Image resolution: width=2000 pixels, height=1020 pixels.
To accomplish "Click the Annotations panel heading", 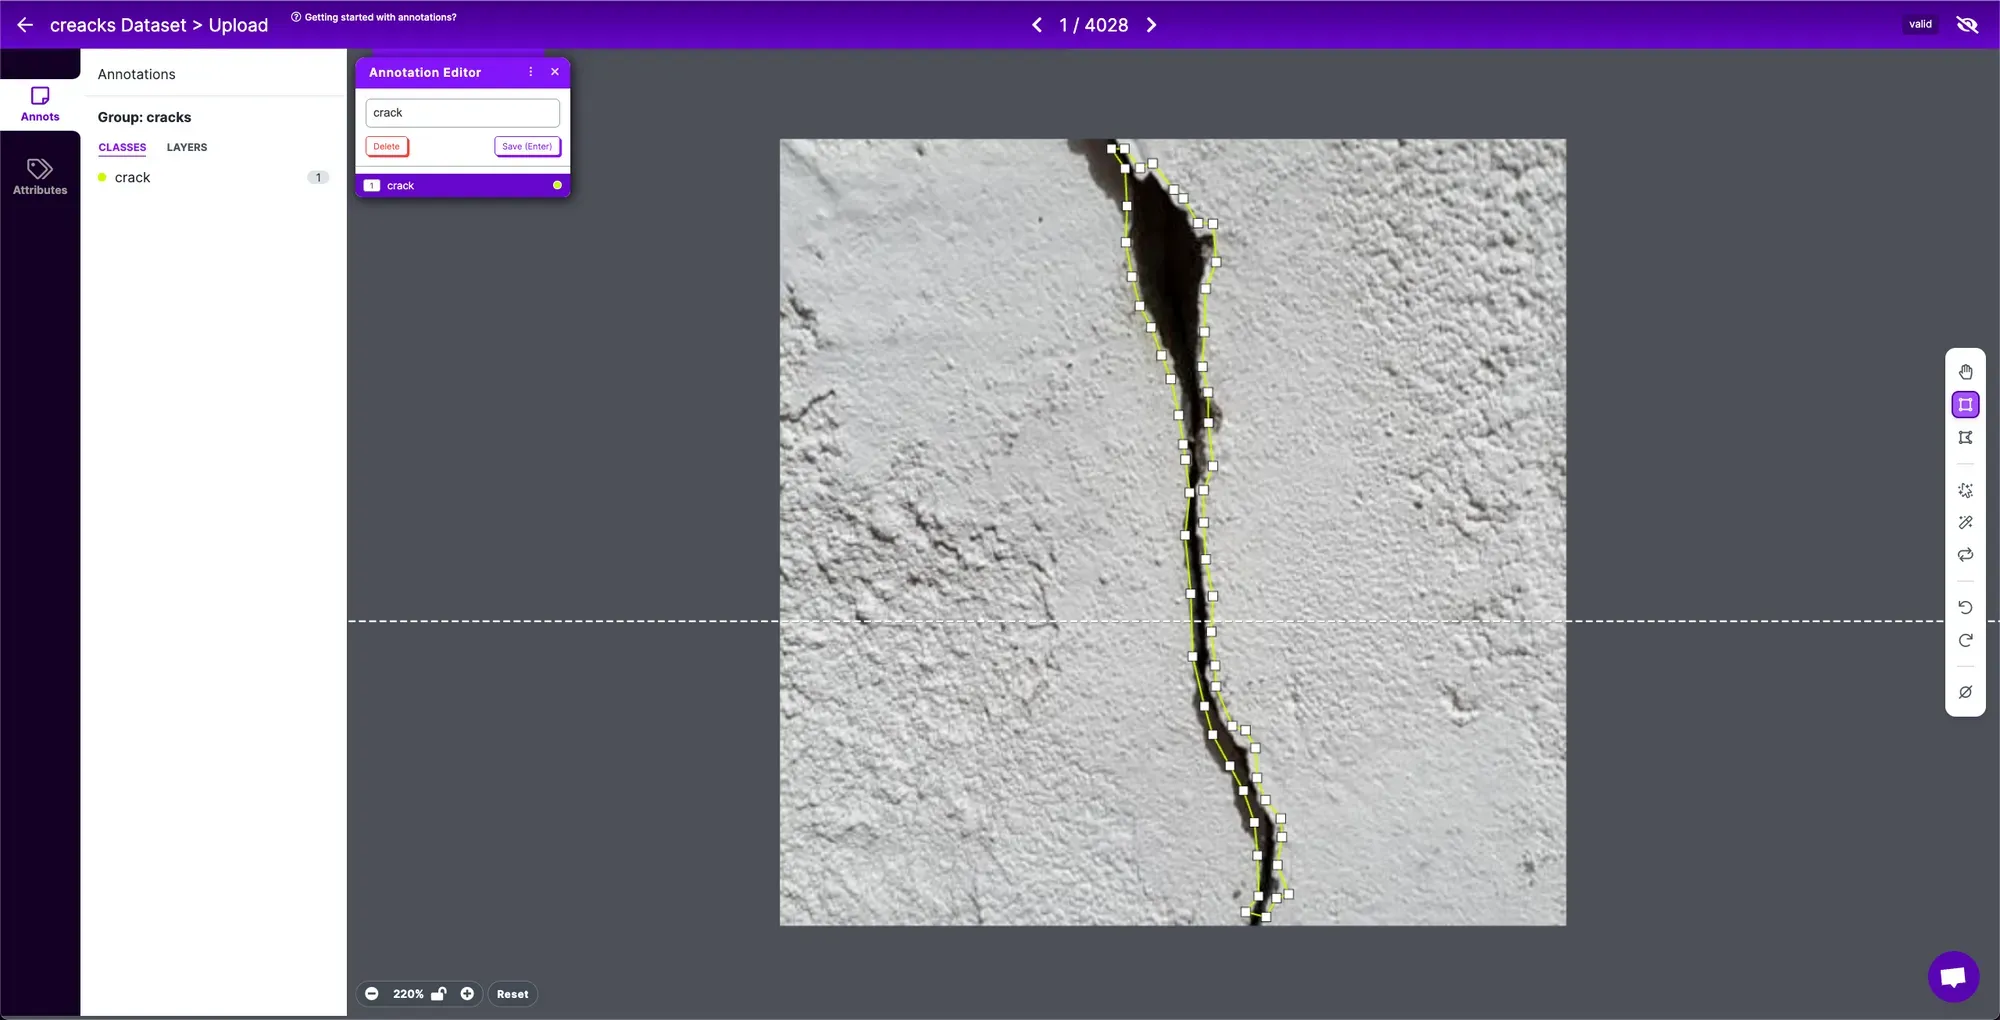I will tap(136, 74).
